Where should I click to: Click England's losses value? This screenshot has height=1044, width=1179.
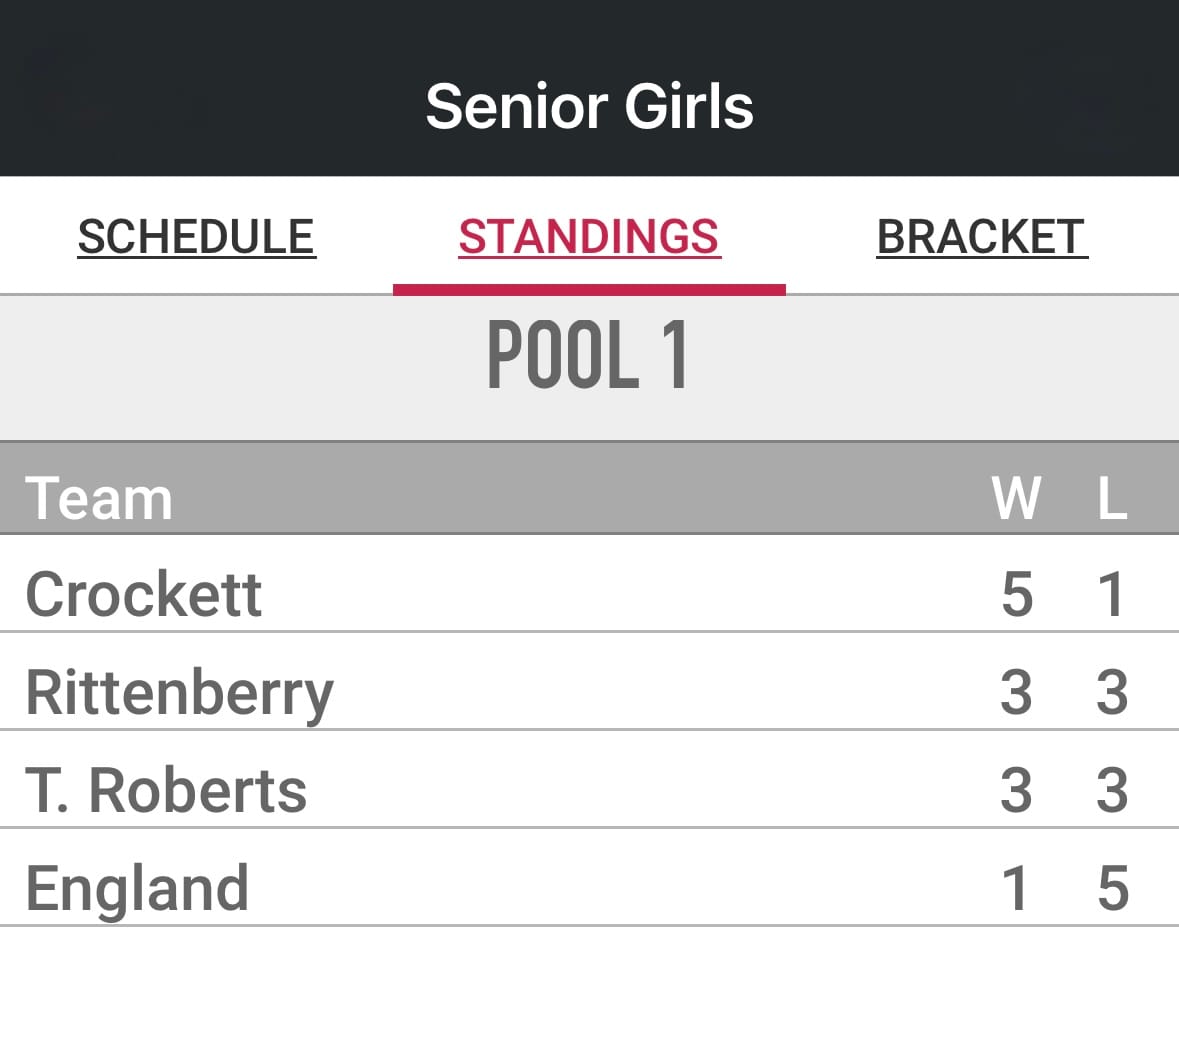pyautogui.click(x=1112, y=888)
